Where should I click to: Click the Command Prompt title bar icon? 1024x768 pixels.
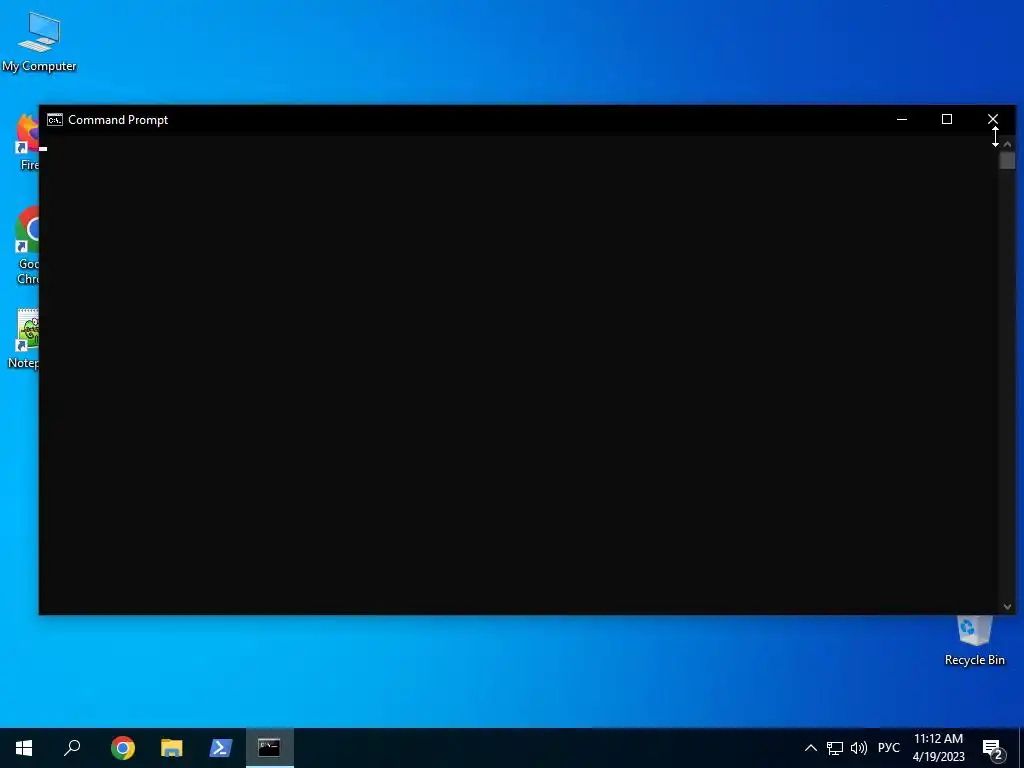tap(55, 120)
